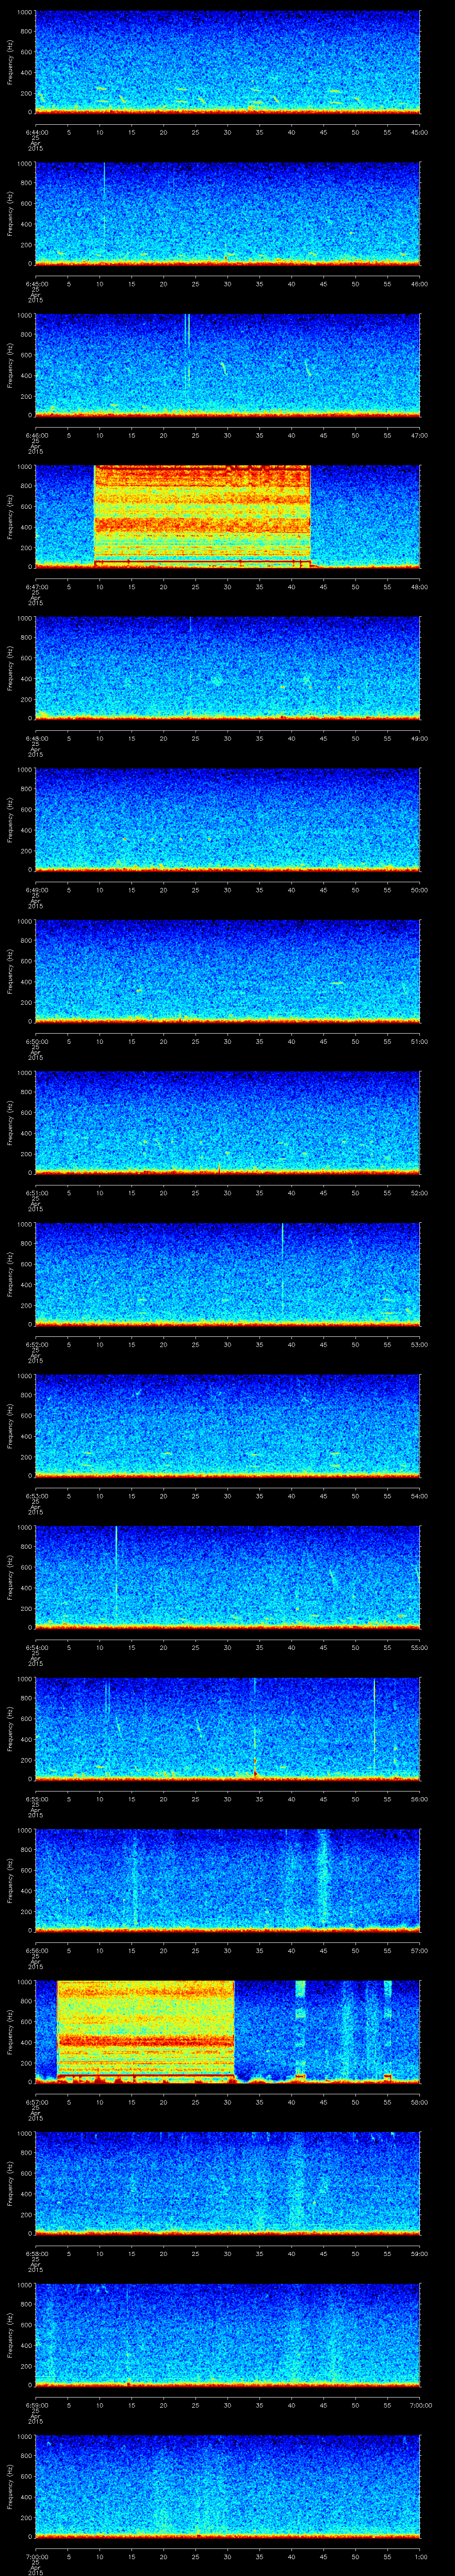The image size is (455, 2576).
Task: Click the 6:59:00 start time label
Action: tap(36, 2405)
